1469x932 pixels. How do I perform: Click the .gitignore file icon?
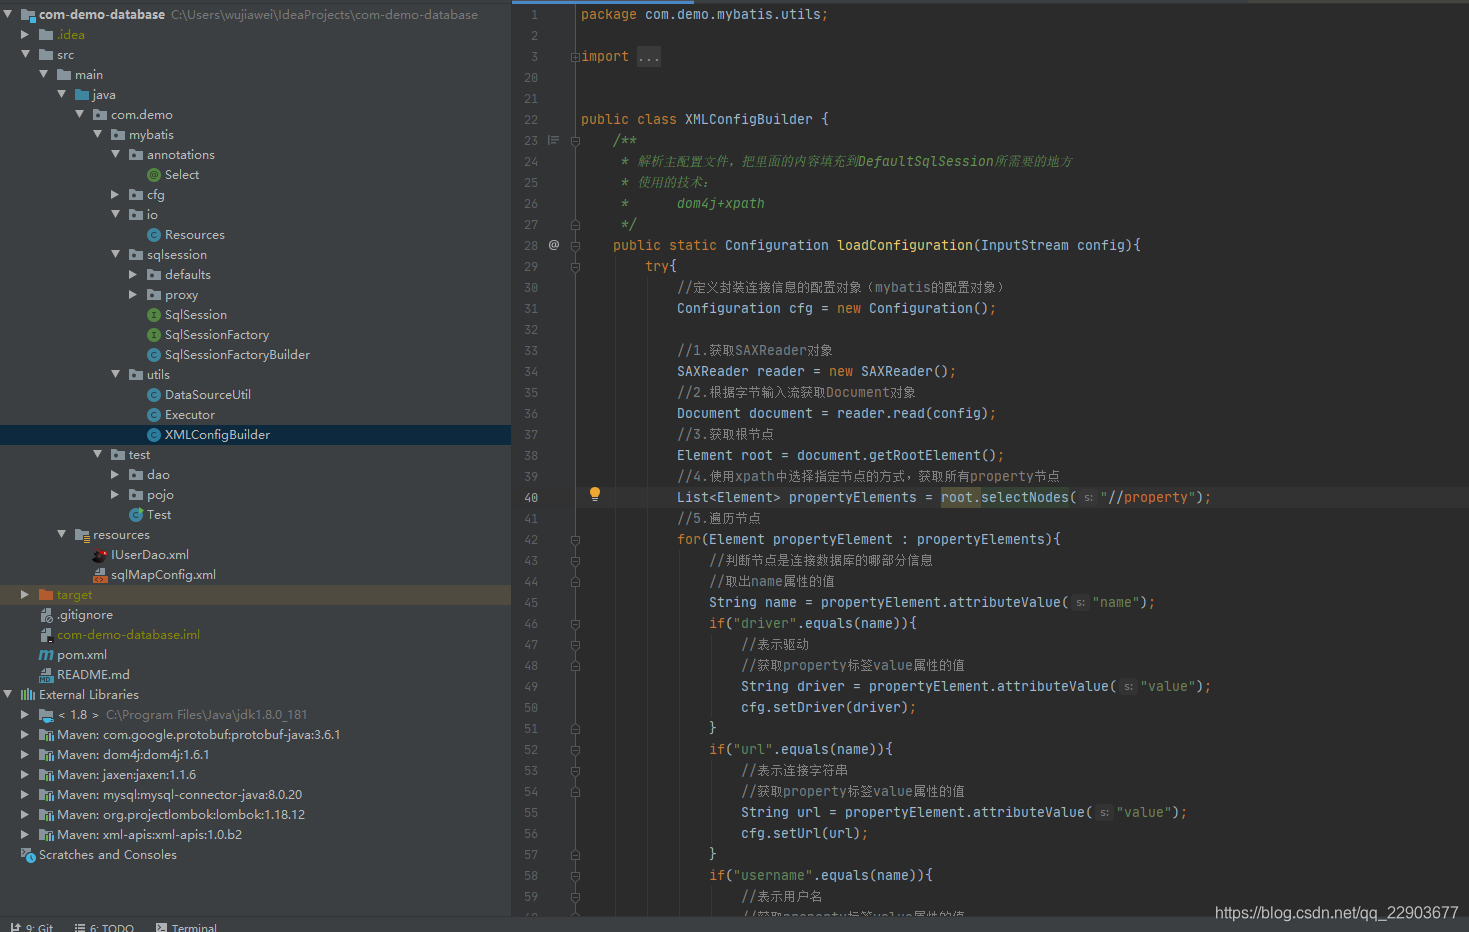[46, 615]
